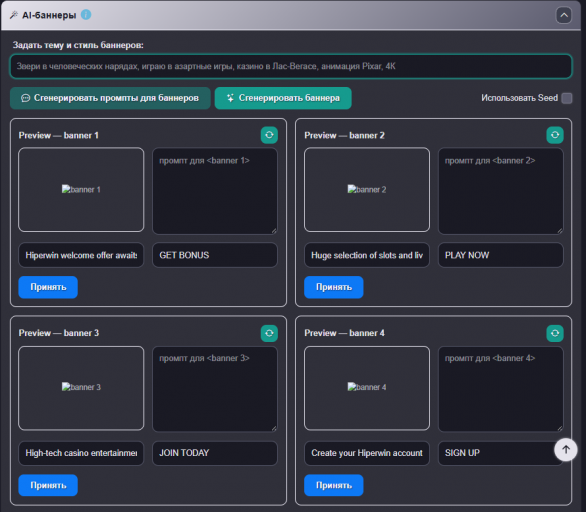Select the banner 2 preview image
Screen dimensions: 586x512
[x=367, y=189]
